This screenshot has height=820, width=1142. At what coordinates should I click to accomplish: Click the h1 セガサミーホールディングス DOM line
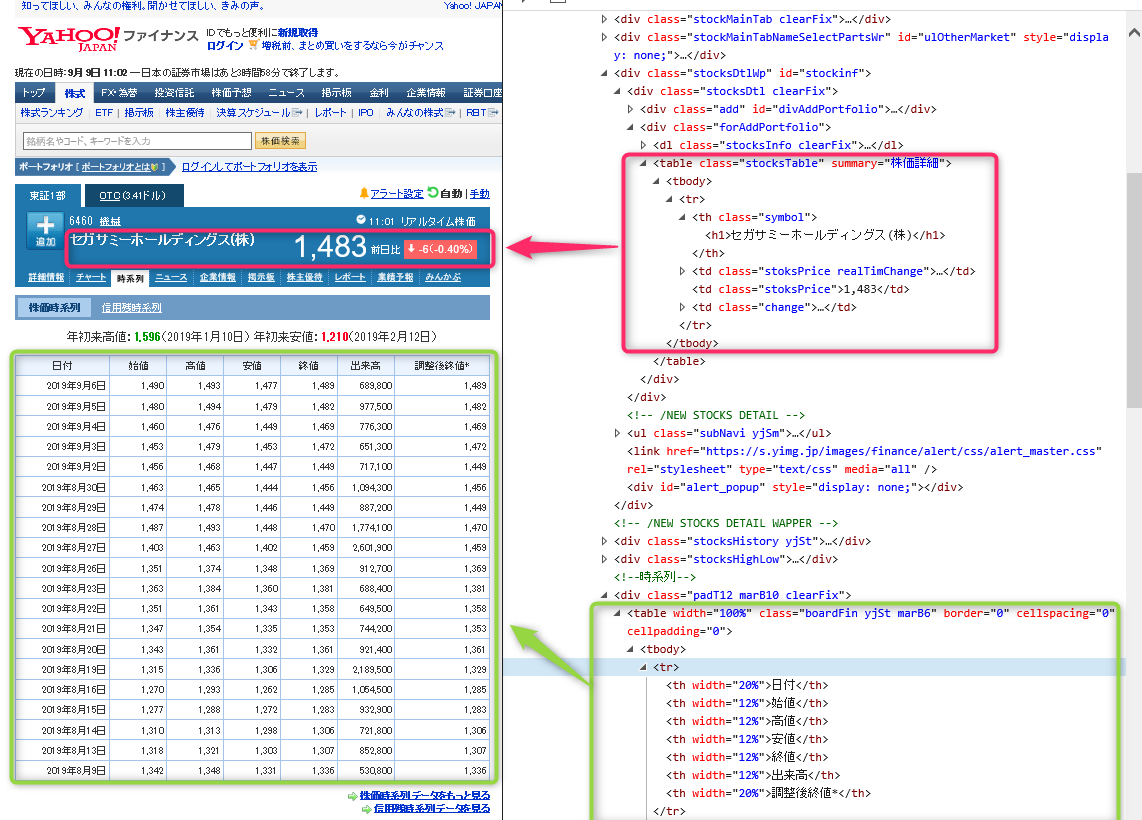824,235
